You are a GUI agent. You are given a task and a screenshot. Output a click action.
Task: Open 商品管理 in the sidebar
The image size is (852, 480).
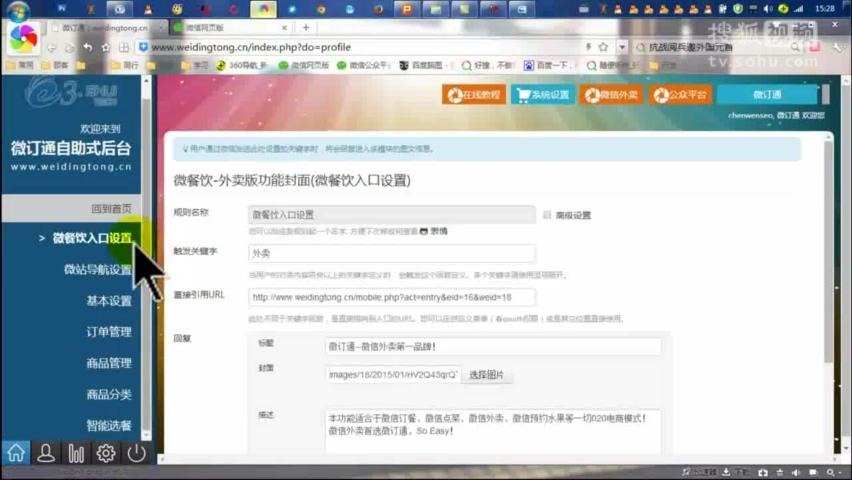(x=109, y=363)
